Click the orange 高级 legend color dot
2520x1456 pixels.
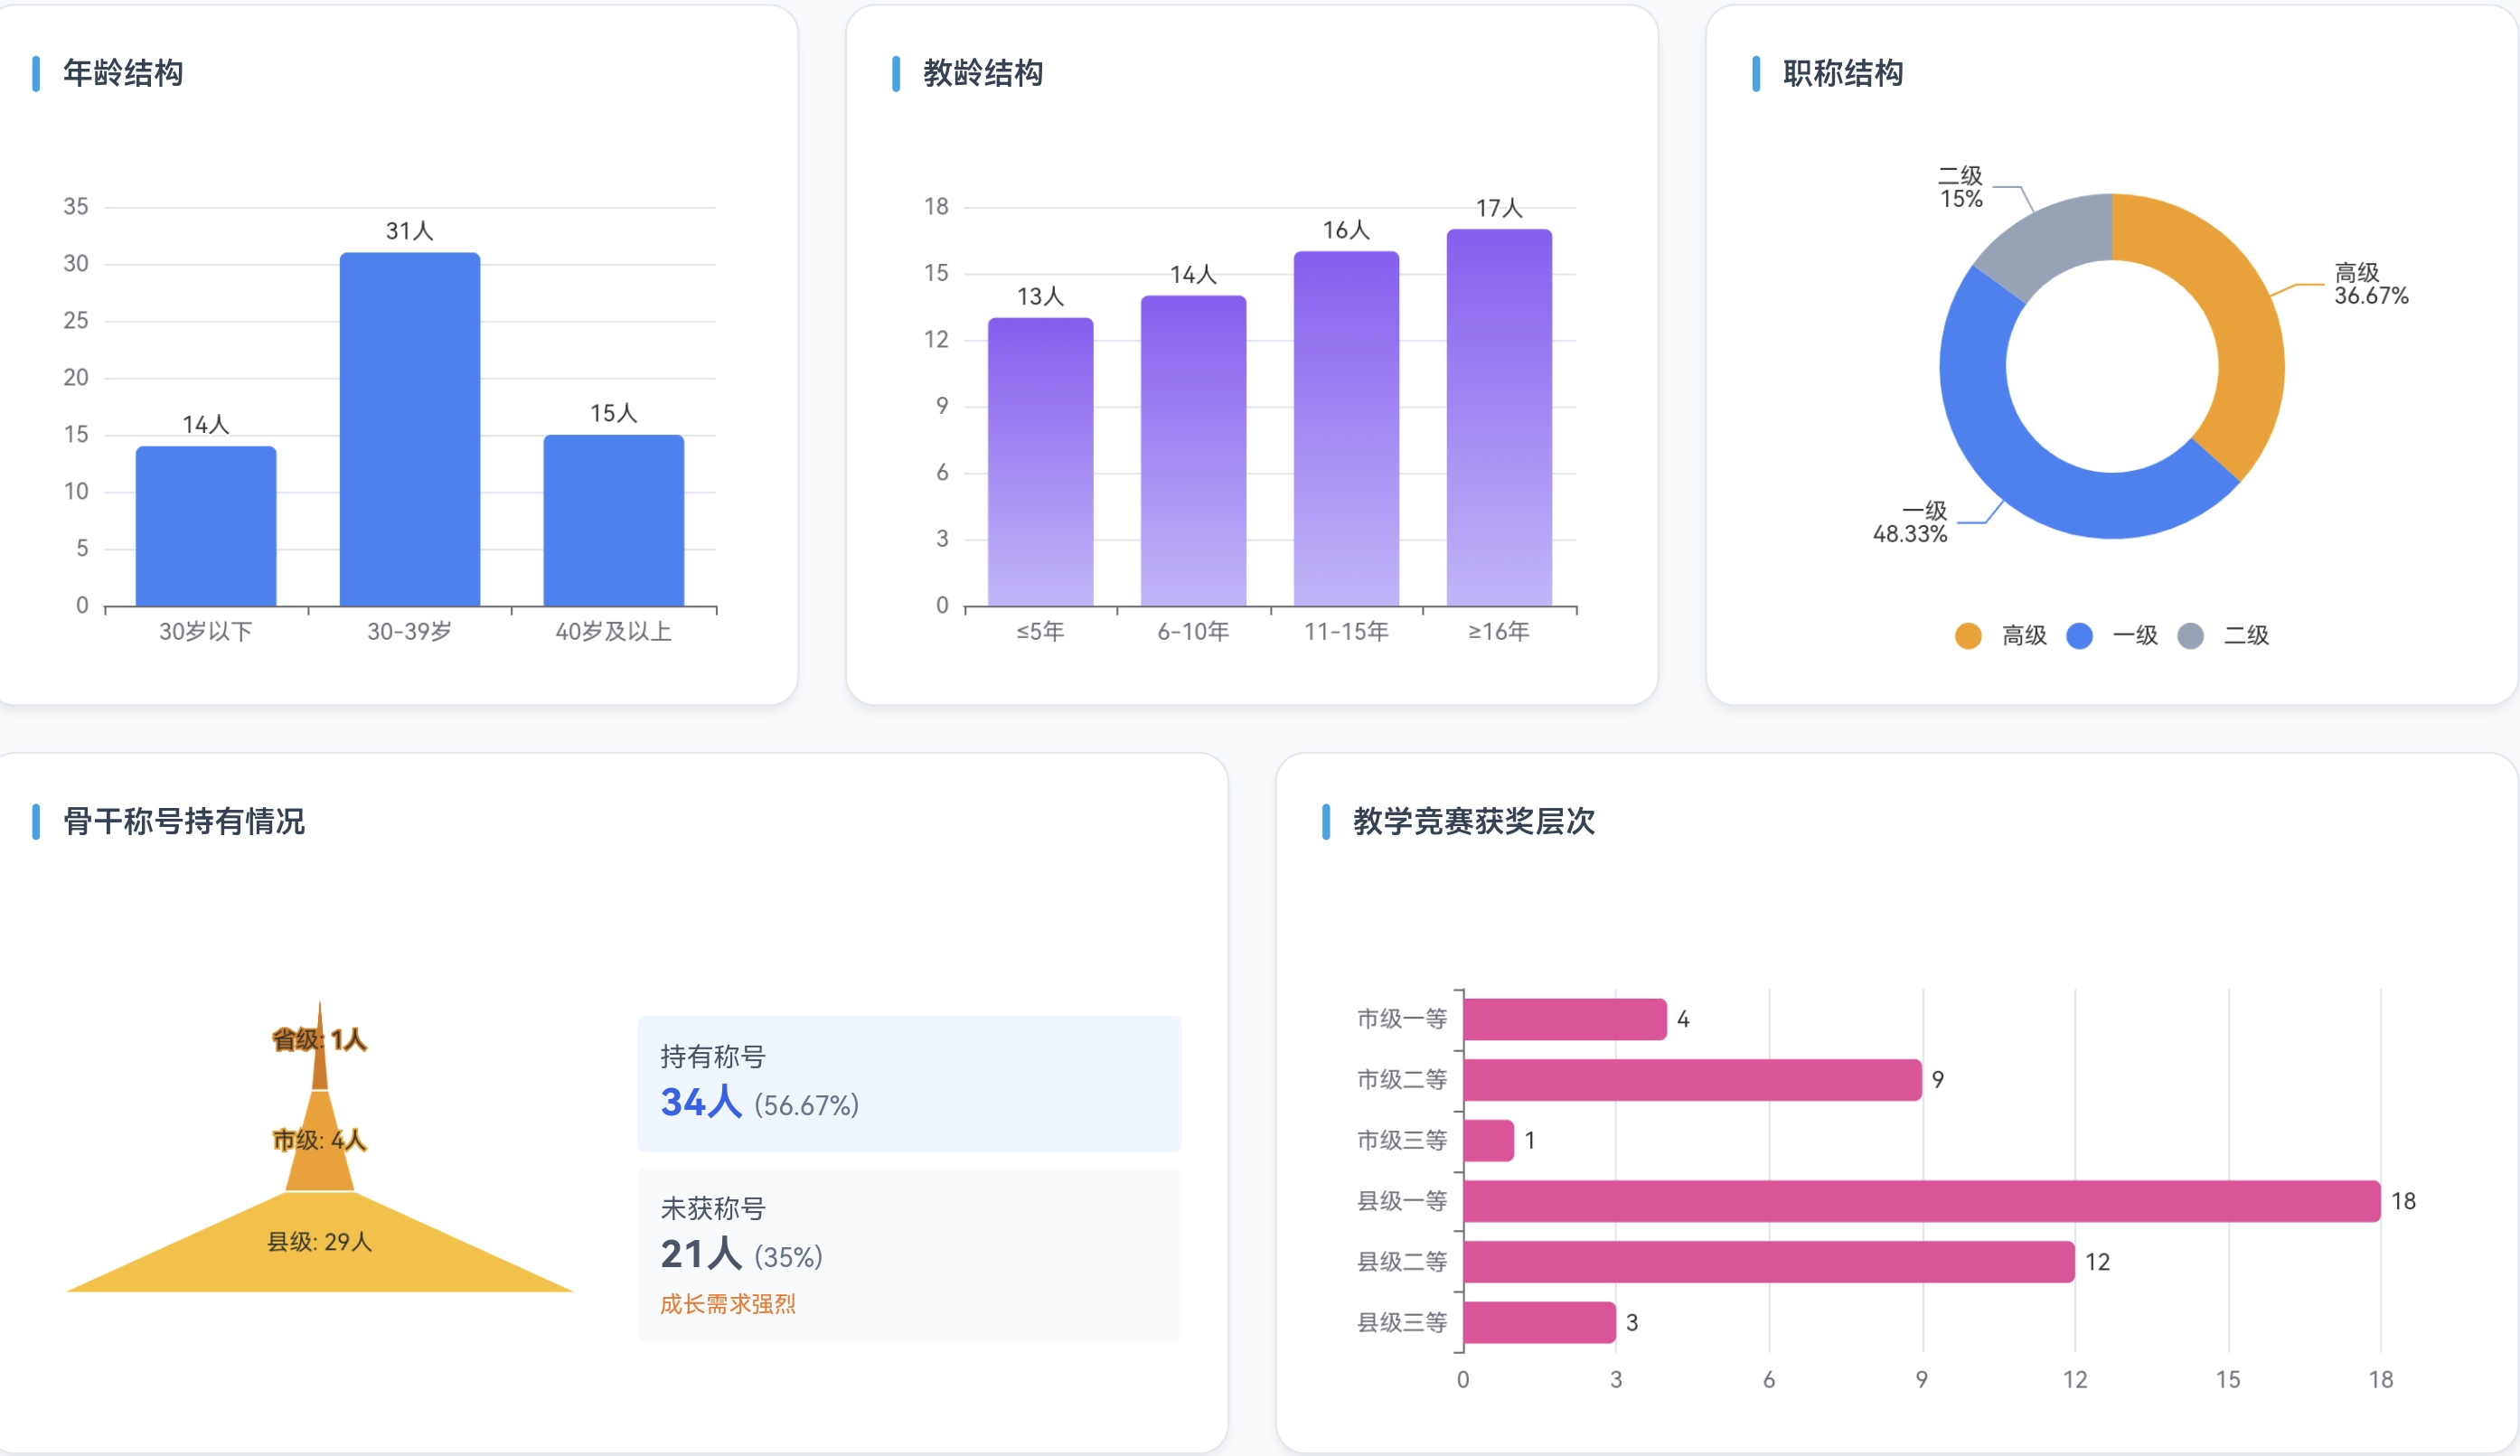(x=1968, y=636)
